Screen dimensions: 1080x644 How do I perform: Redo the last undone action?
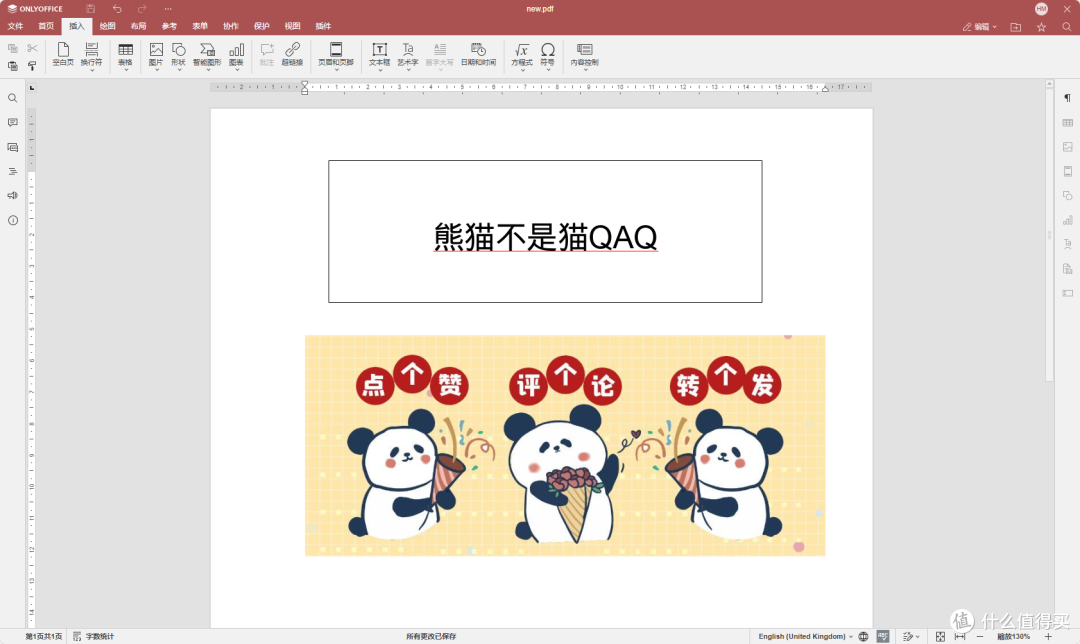[142, 9]
